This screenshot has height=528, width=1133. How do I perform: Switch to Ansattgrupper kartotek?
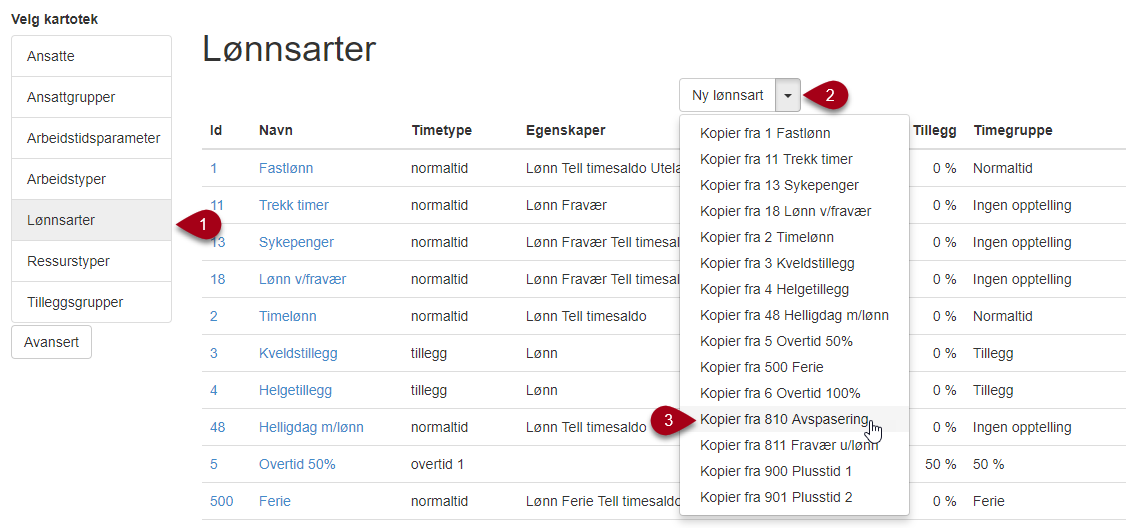tap(92, 97)
